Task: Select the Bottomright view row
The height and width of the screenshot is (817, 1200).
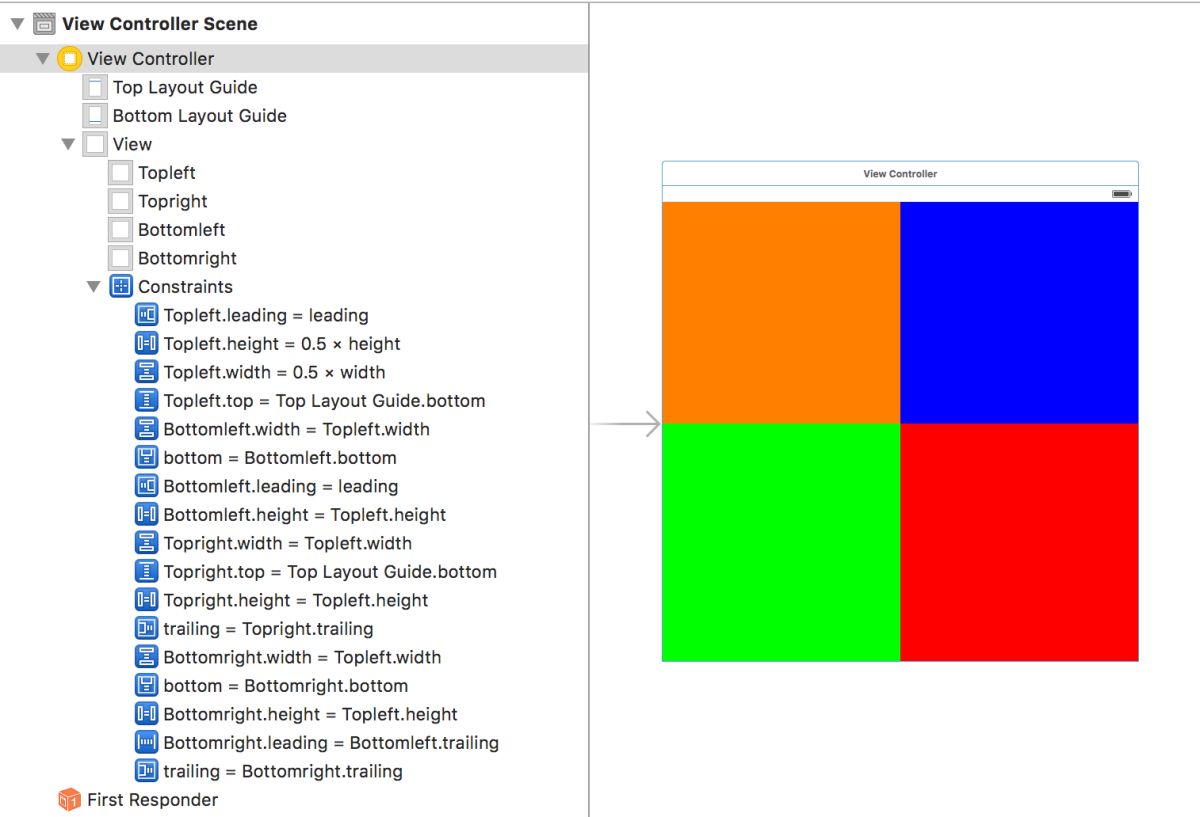Action: 294,258
